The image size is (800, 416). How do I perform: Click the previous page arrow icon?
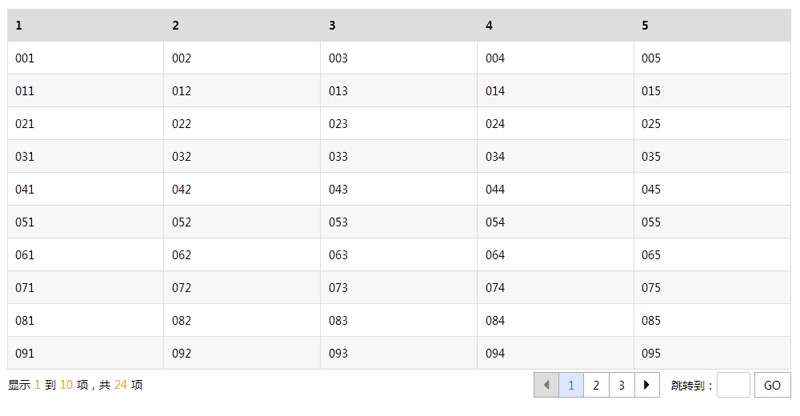pyautogui.click(x=547, y=385)
